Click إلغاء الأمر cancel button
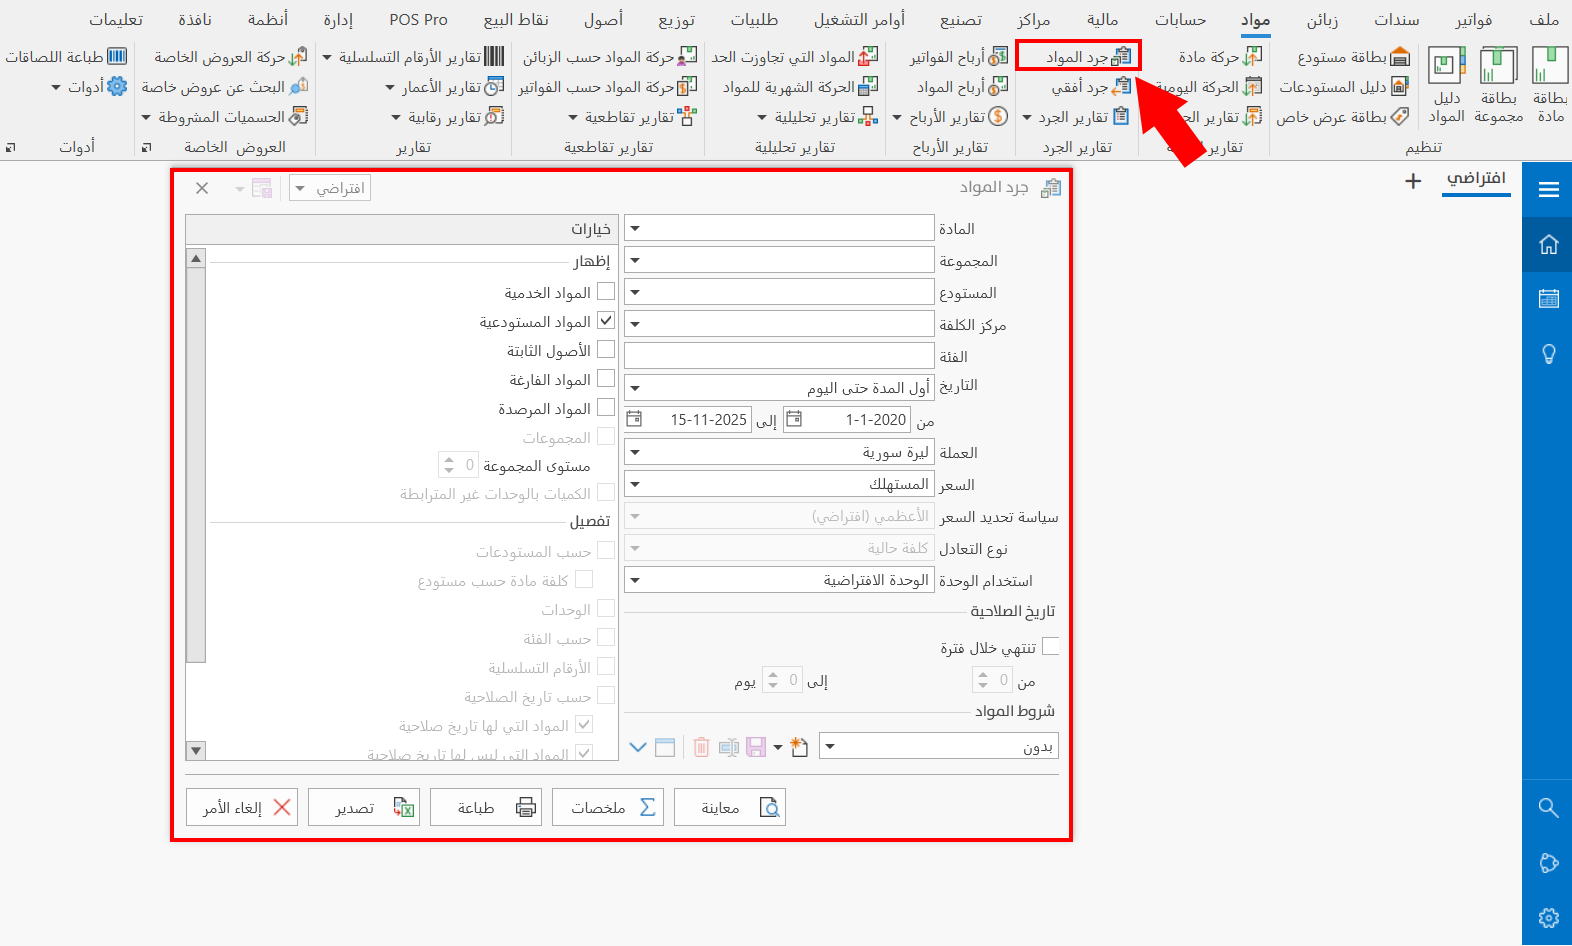The image size is (1572, 946). coord(242,807)
